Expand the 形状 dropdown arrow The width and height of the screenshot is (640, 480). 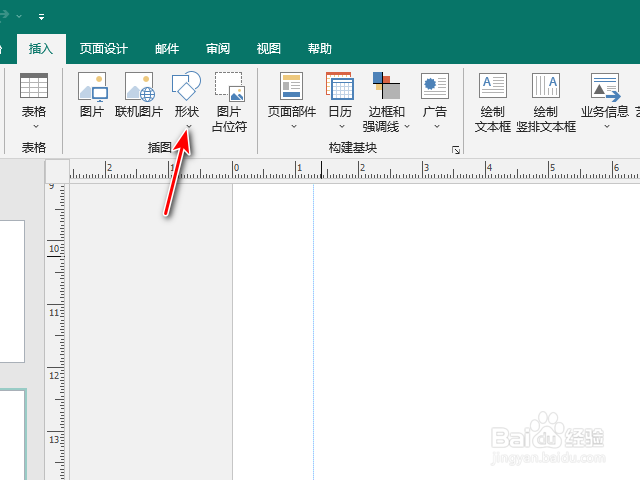[x=189, y=127]
